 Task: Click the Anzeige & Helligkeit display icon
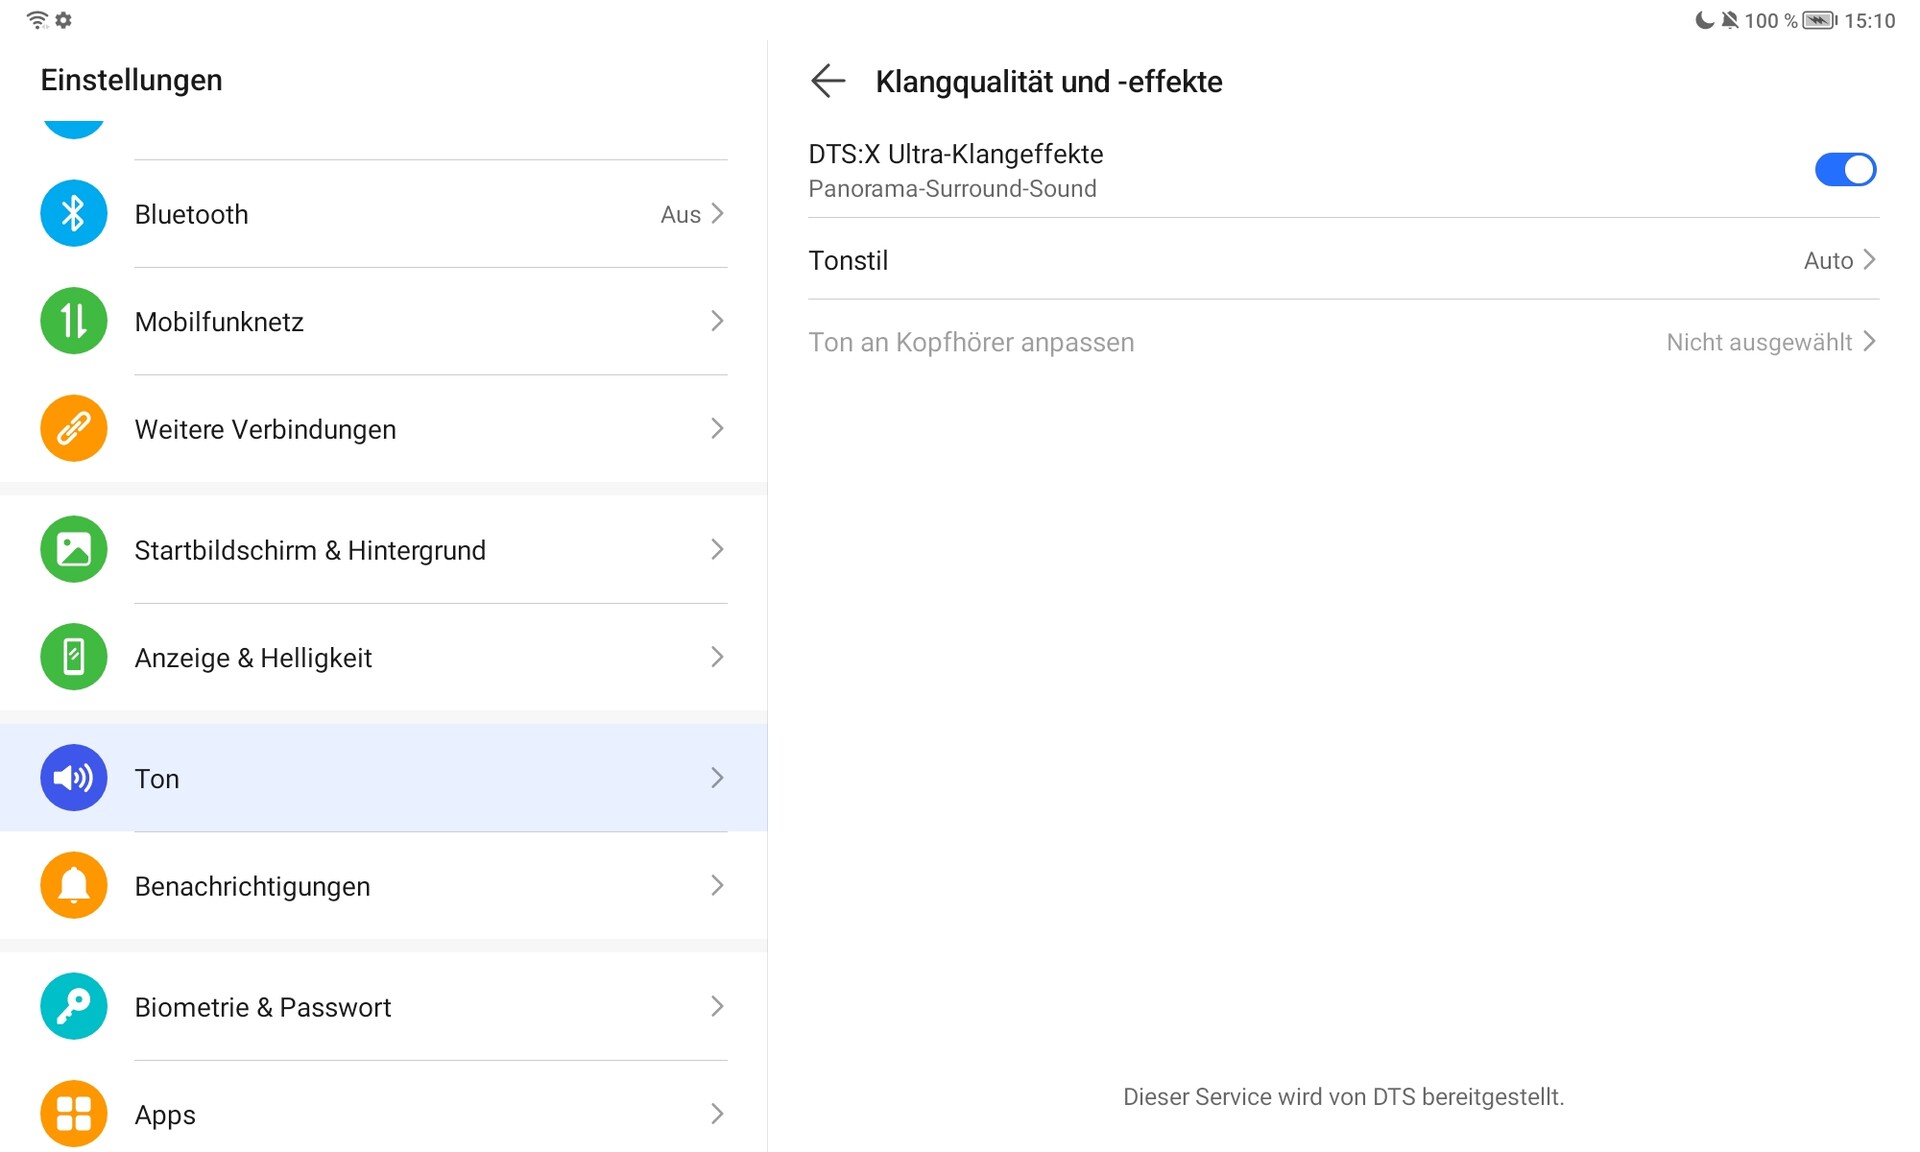click(73, 657)
